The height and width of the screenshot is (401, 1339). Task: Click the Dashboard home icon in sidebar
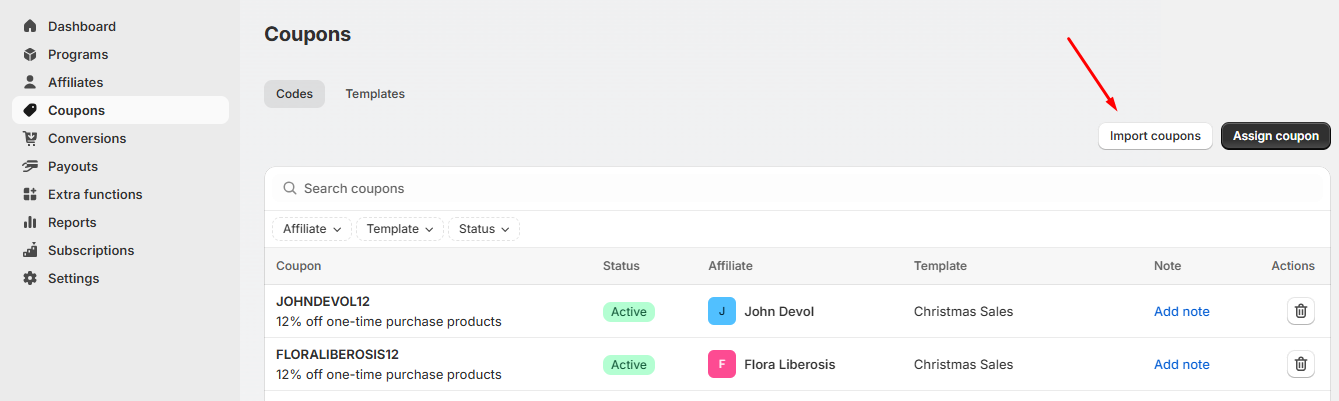click(30, 26)
